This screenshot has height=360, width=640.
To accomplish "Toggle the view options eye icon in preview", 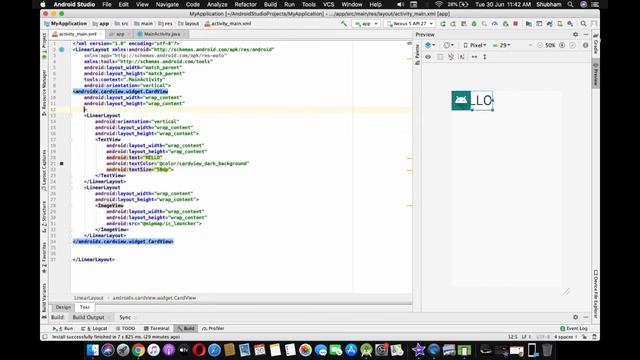I will click(428, 57).
